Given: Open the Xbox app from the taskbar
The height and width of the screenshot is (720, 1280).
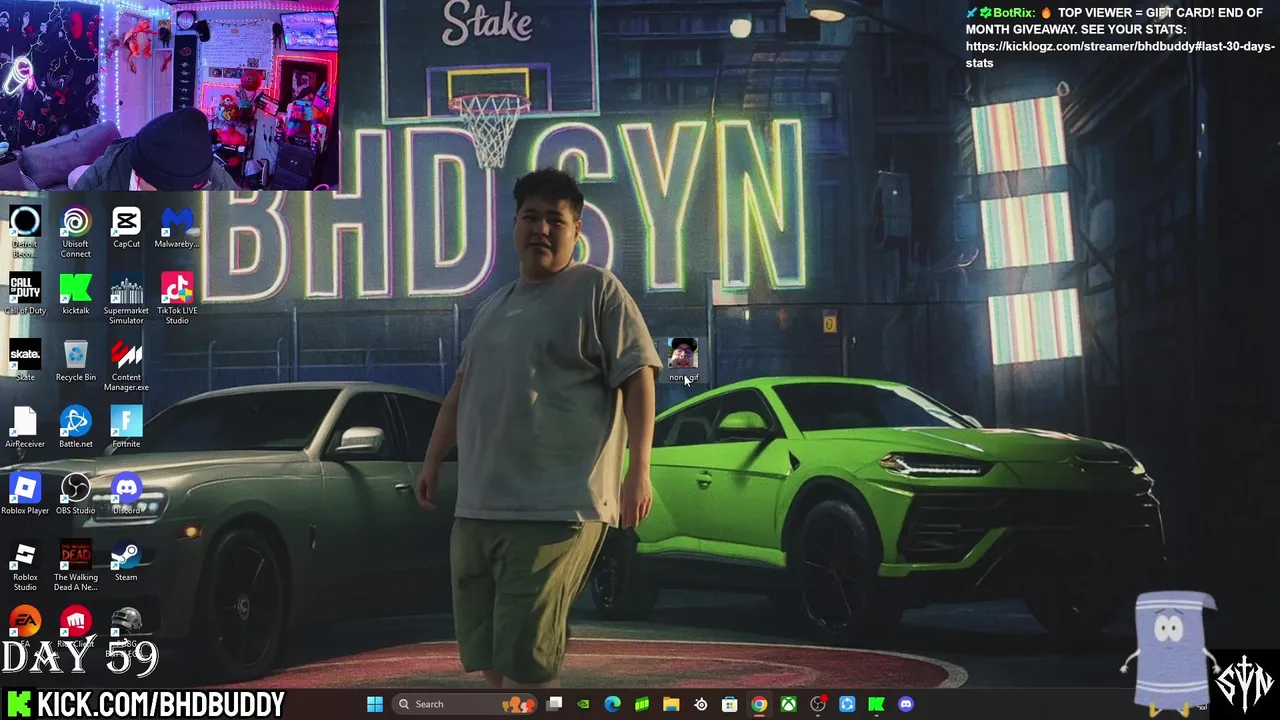Looking at the screenshot, I should pos(789,704).
